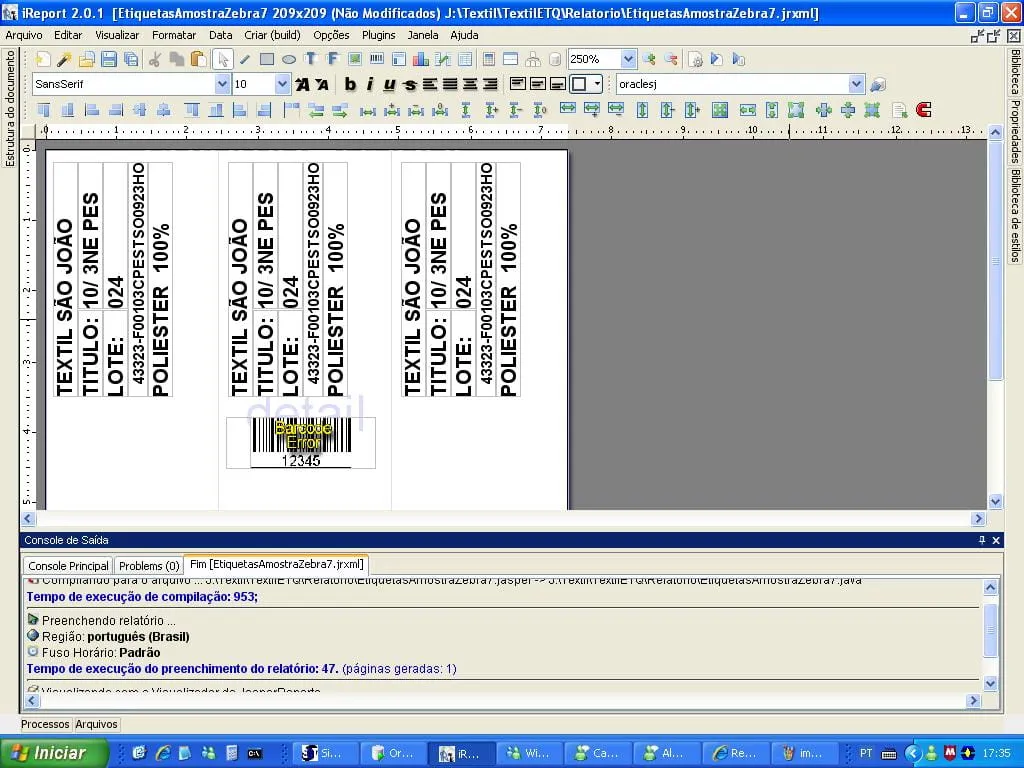1024x768 pixels.
Task: Select the Static Text tool
Action: [311, 59]
